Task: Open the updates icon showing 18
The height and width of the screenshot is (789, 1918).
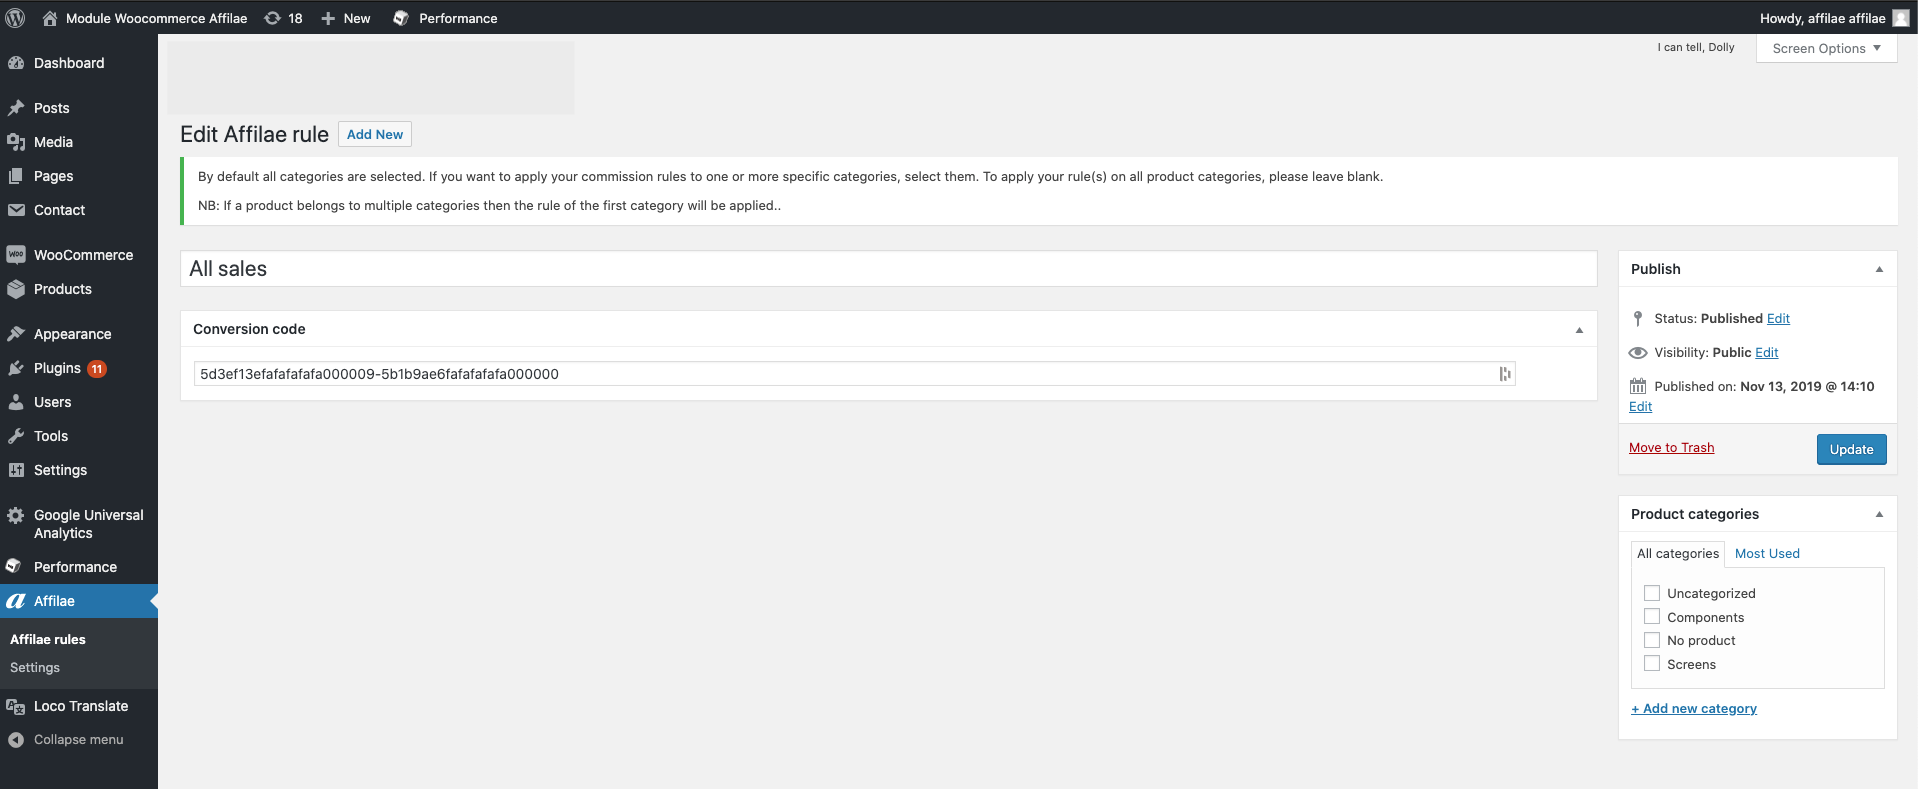Action: [272, 18]
